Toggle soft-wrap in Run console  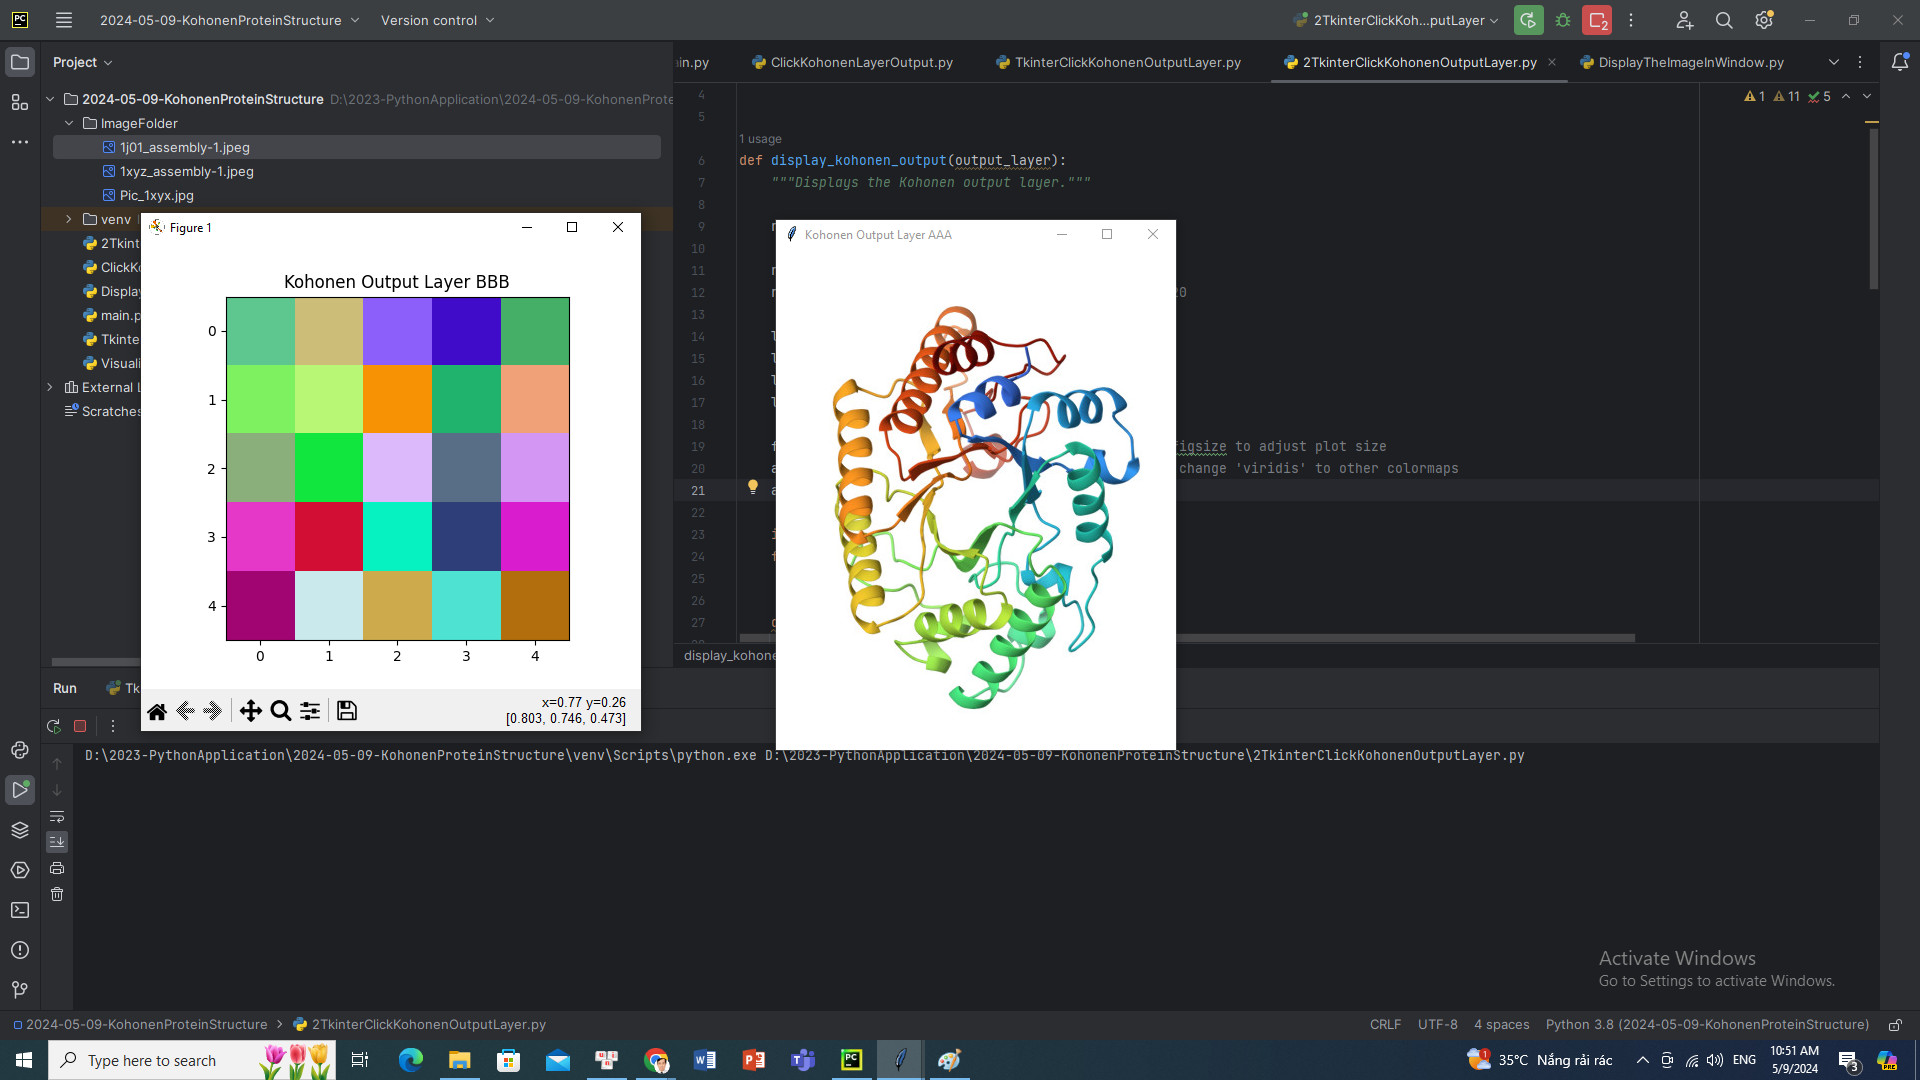point(57,816)
